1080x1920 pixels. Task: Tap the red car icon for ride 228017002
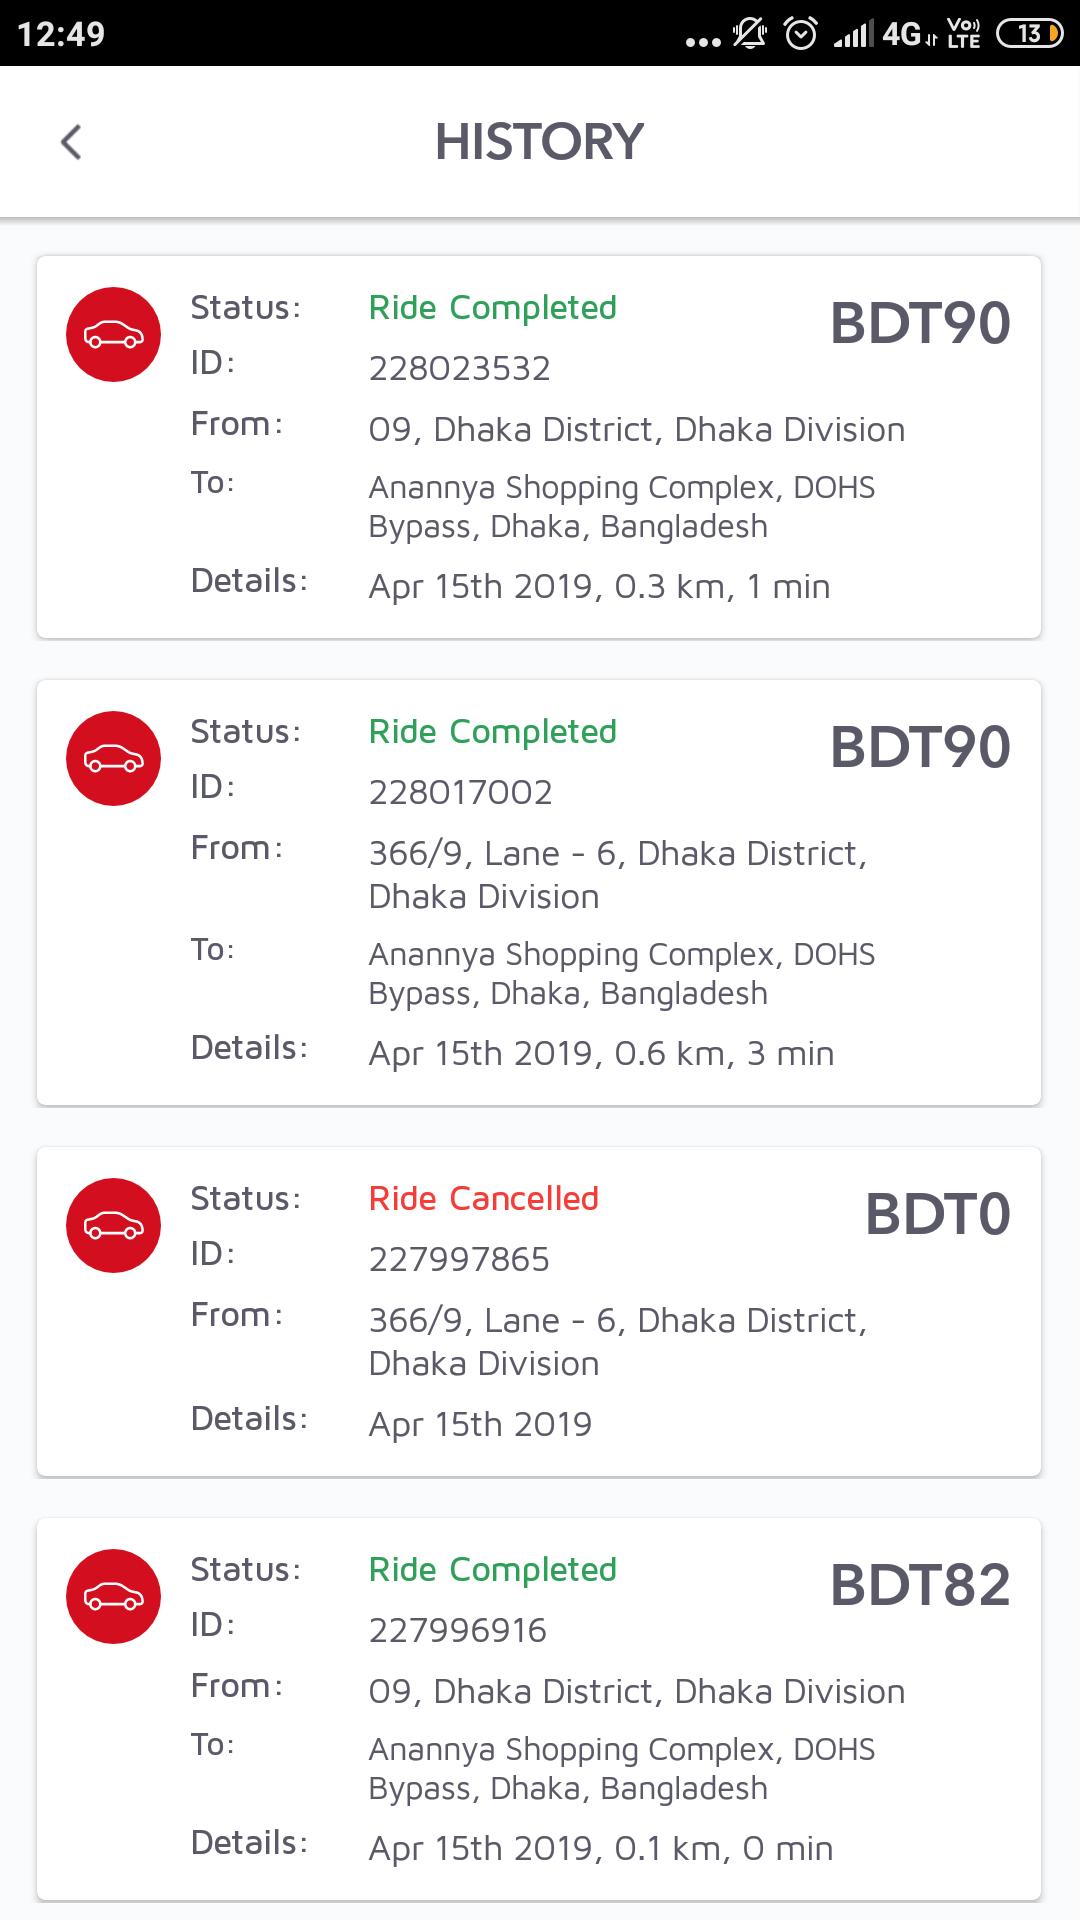(113, 759)
